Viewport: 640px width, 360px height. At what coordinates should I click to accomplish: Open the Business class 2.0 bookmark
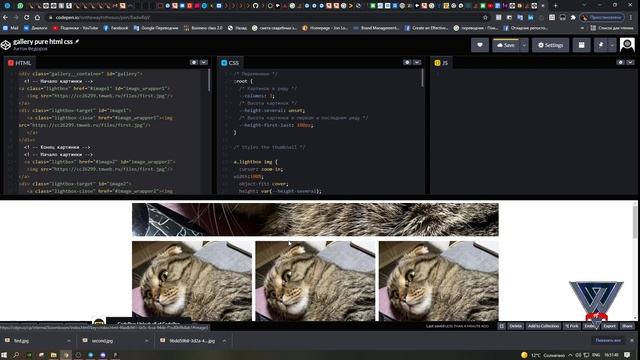pyautogui.click(x=203, y=28)
